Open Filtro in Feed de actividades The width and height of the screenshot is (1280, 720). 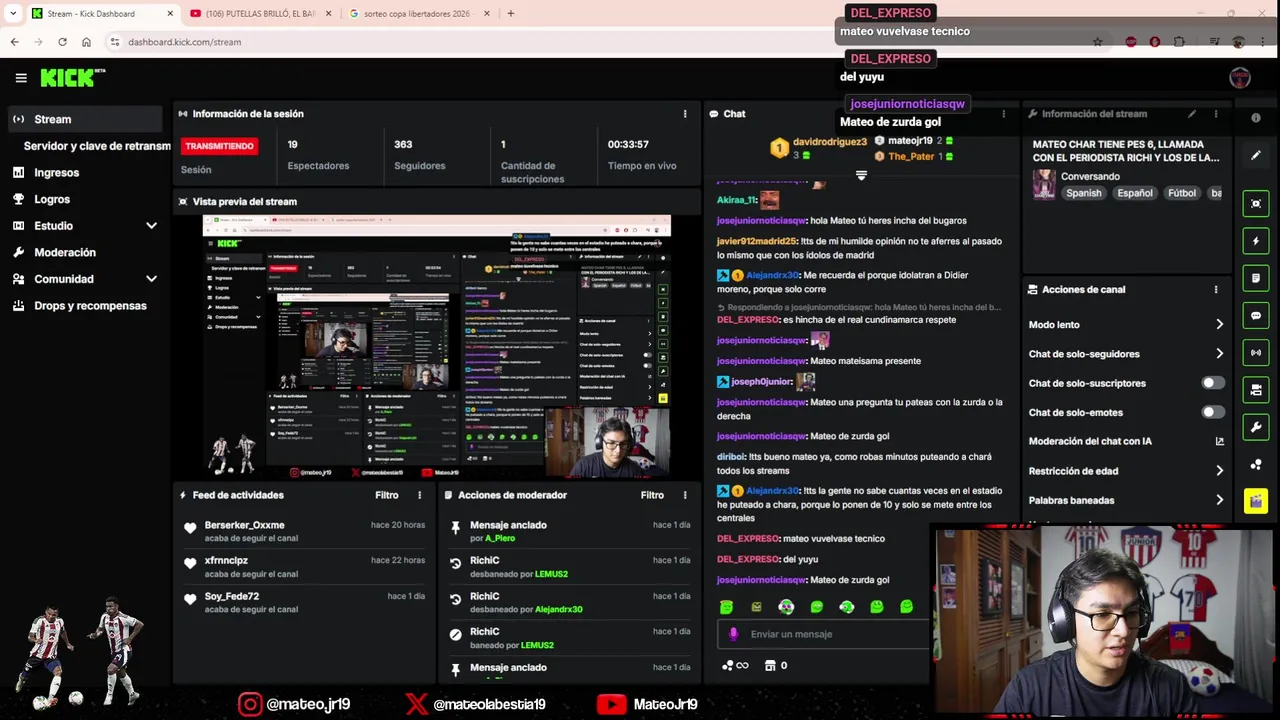point(387,495)
